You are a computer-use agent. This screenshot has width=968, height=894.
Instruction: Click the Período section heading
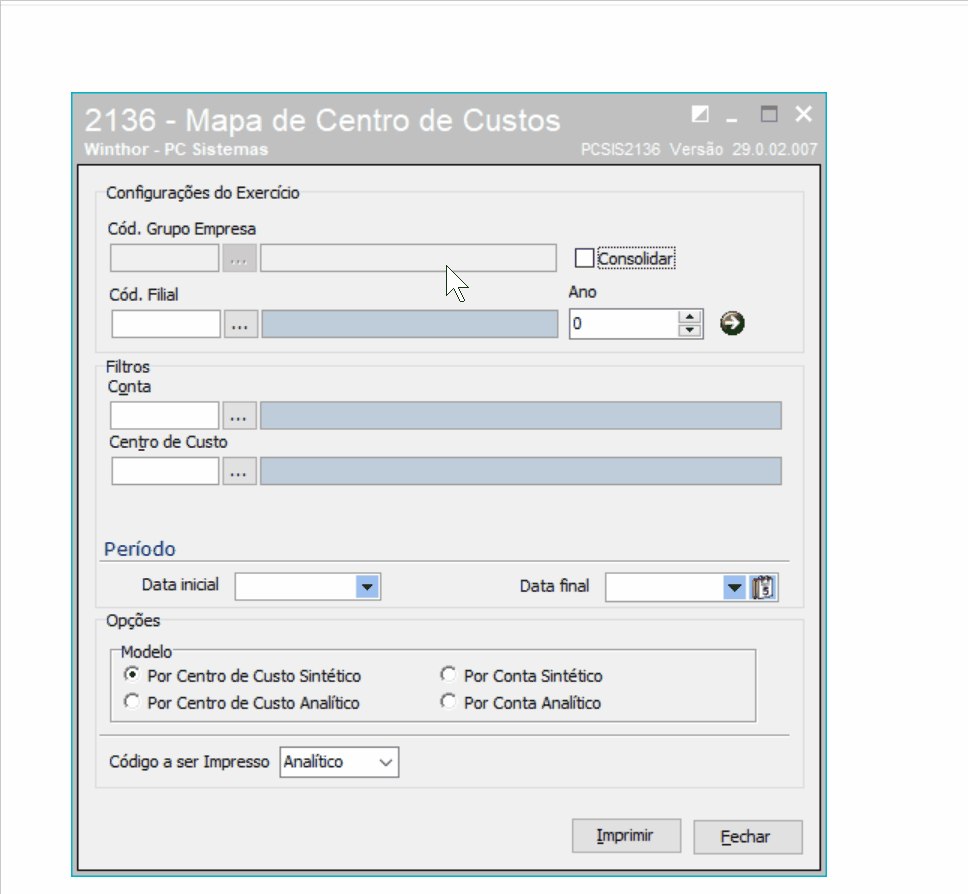(x=140, y=549)
